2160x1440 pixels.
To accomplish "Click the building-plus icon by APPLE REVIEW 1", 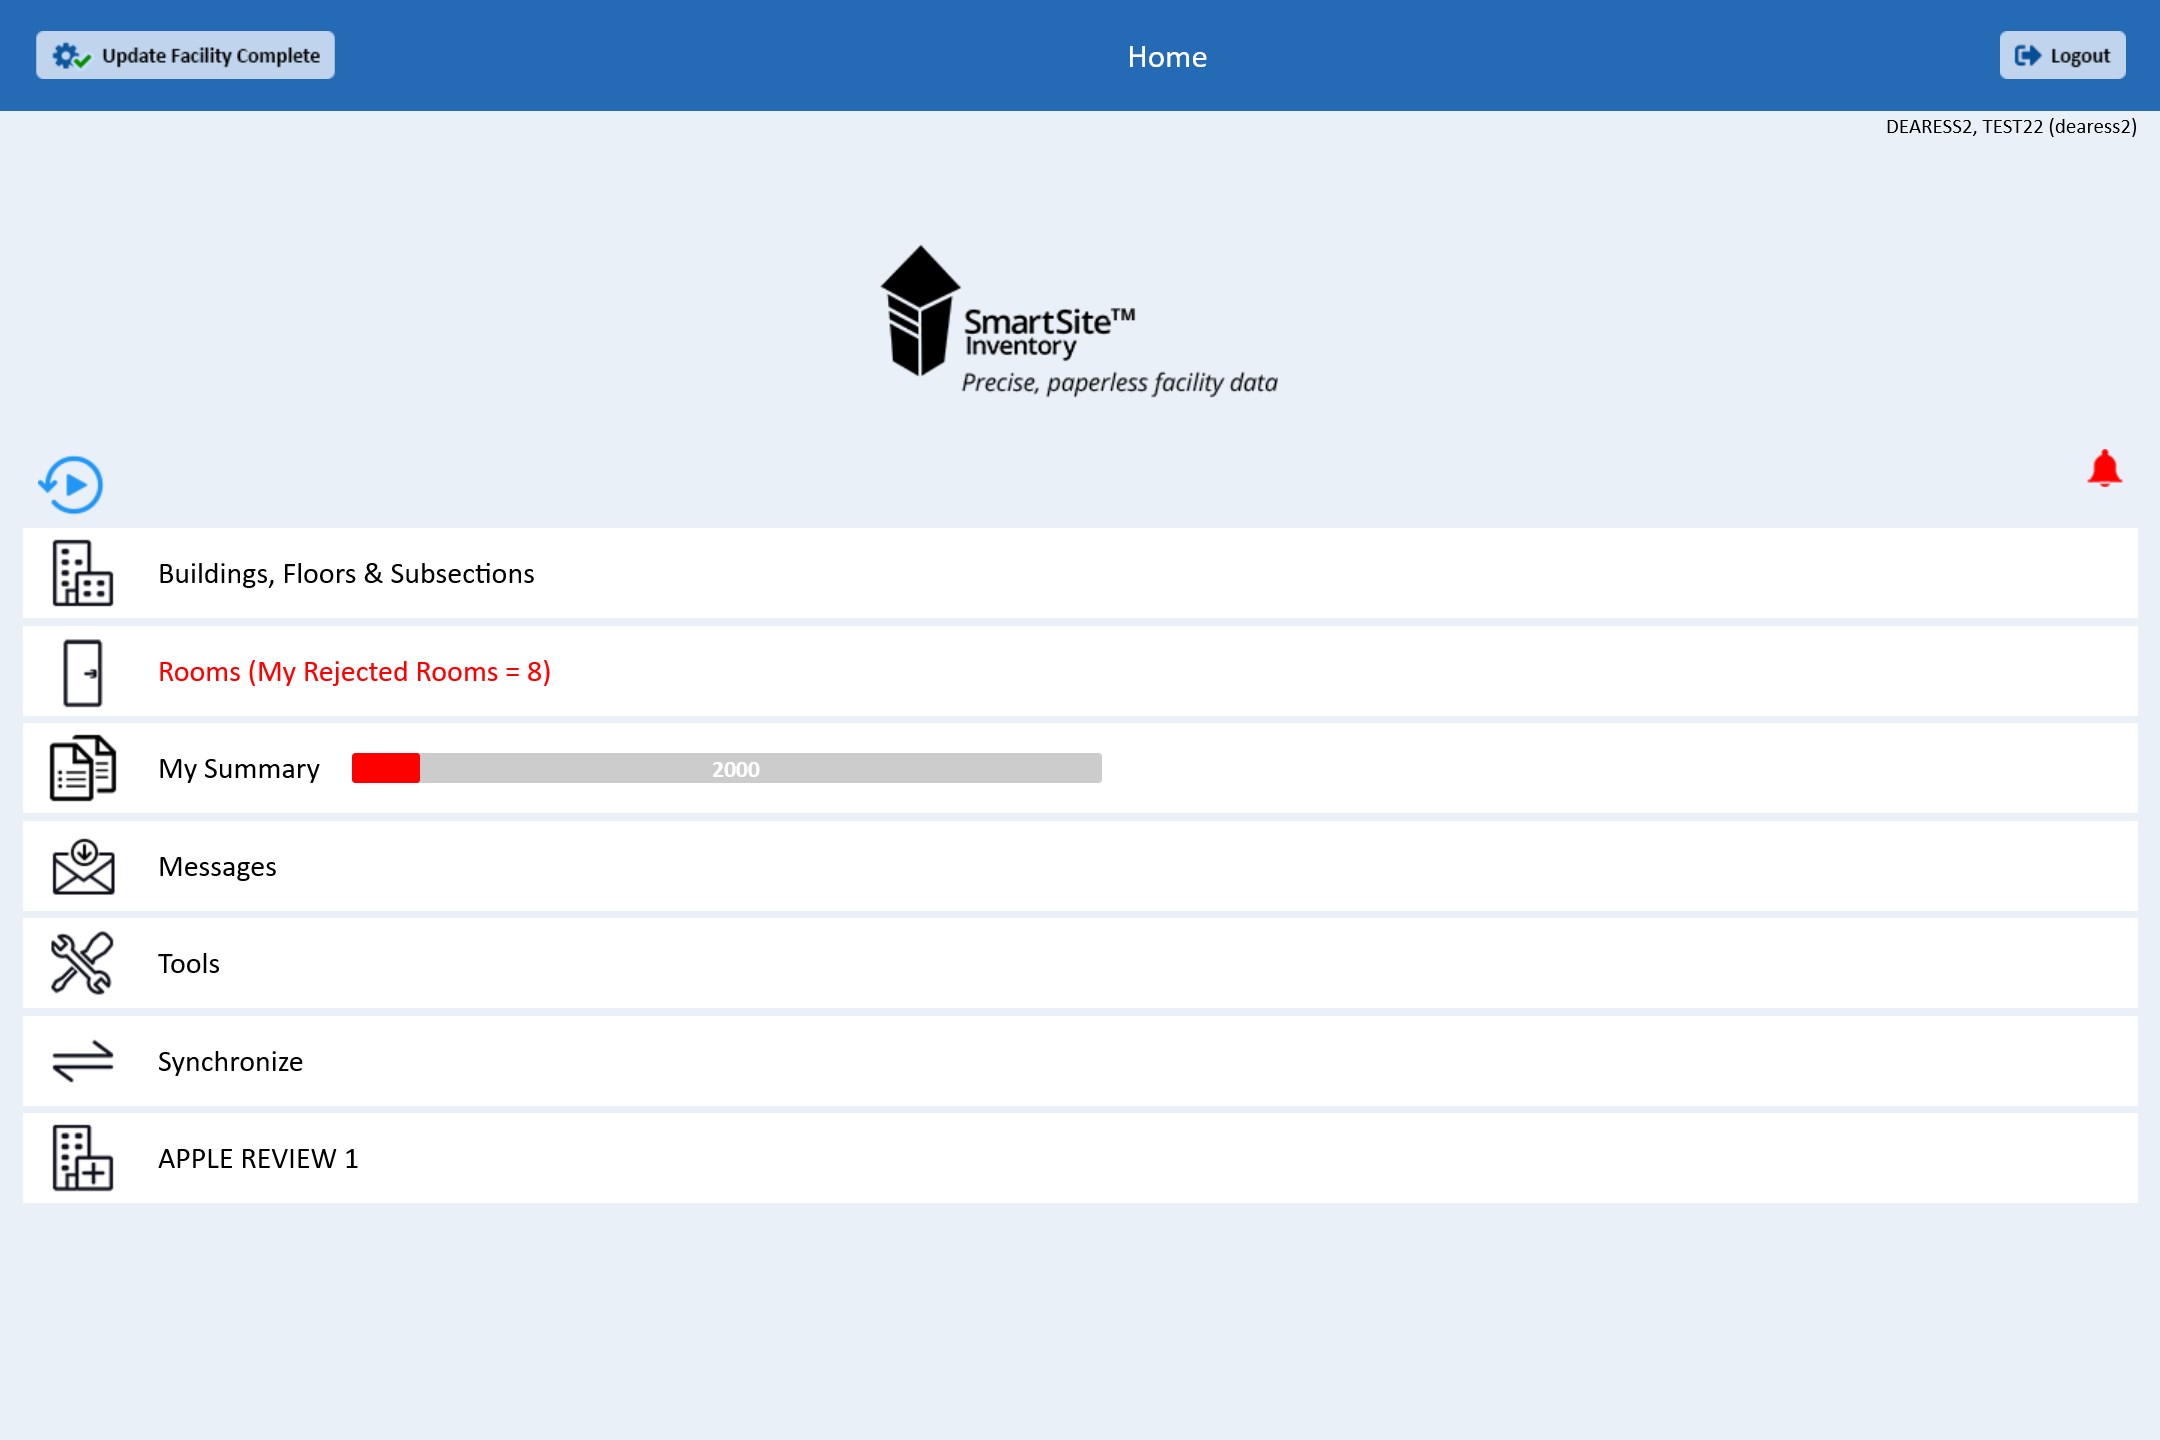I will pyautogui.click(x=82, y=1158).
